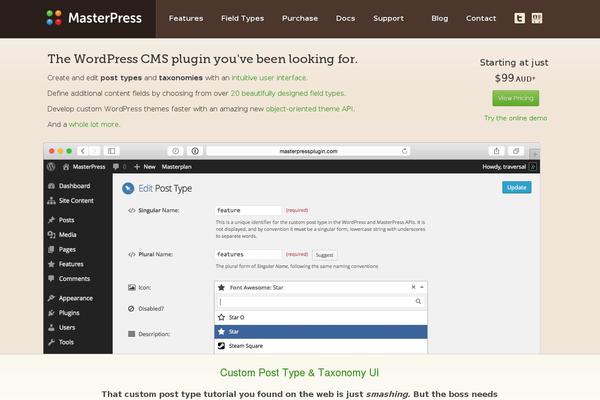Open Docs navigation item
600x400 pixels.
point(346,18)
